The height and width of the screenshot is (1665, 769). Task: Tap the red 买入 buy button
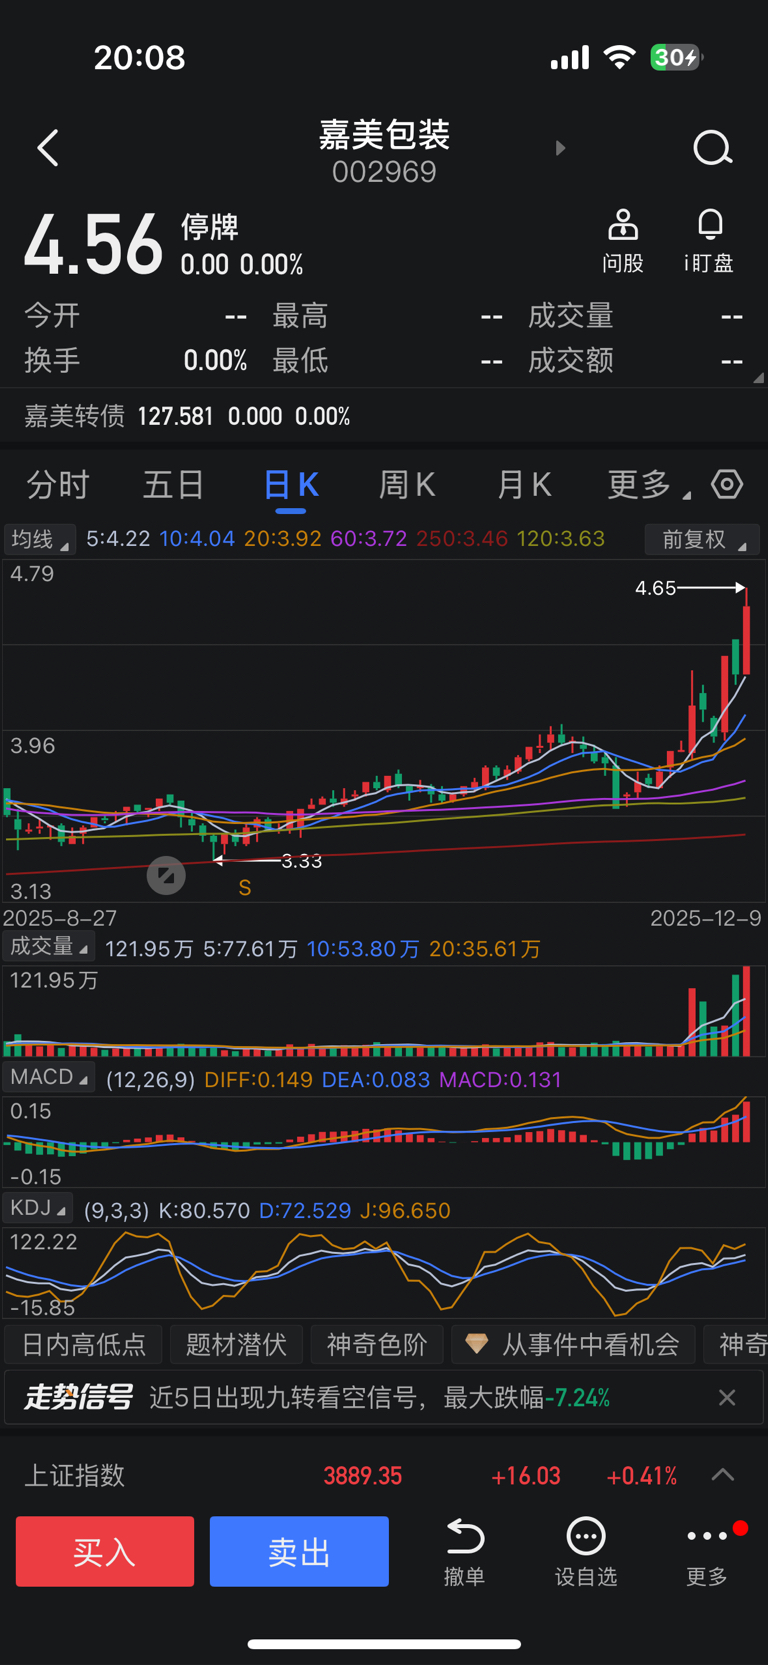point(105,1551)
